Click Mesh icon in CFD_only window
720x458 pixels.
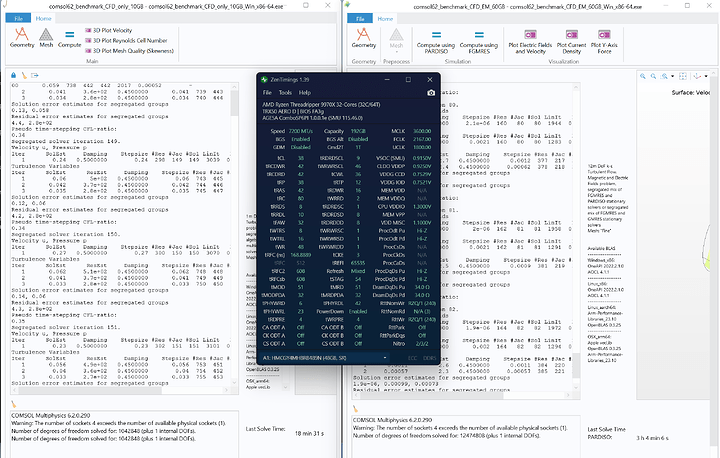tap(46, 38)
